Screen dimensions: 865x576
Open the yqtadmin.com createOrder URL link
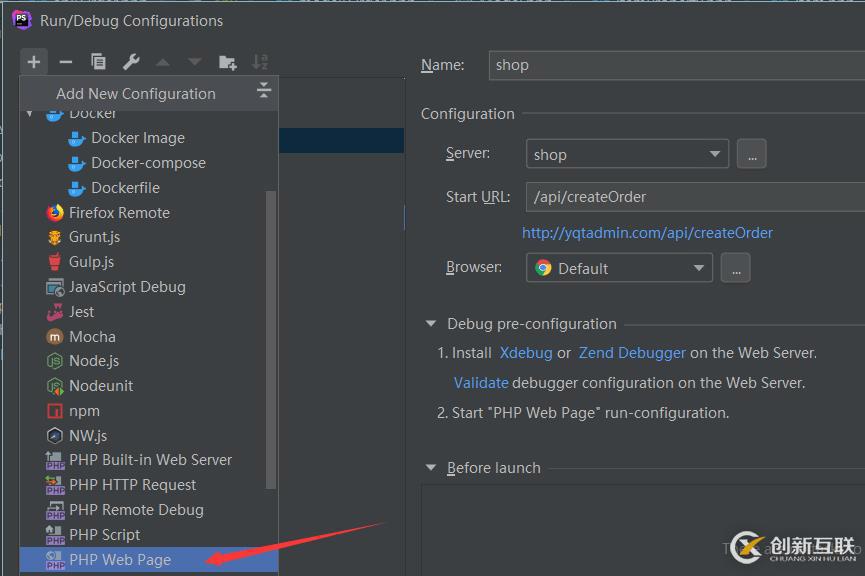647,232
